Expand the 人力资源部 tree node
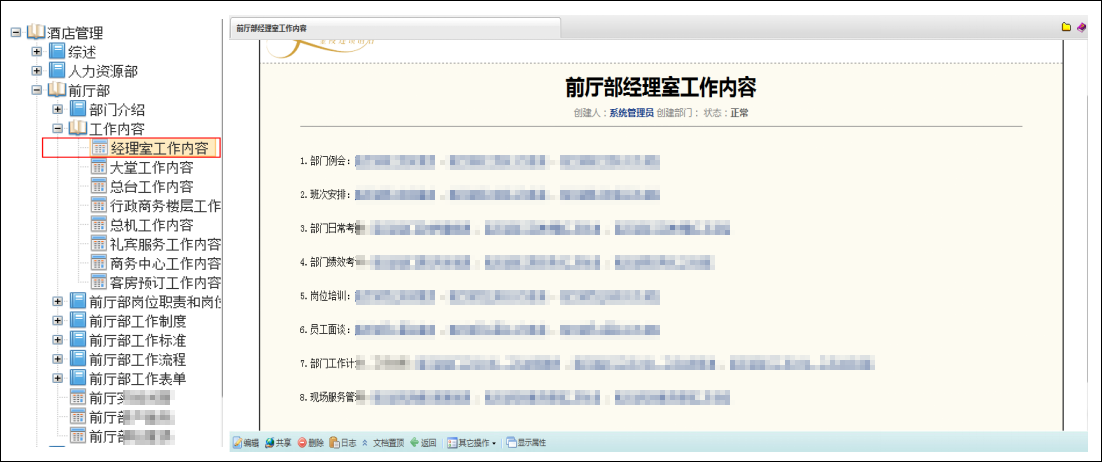This screenshot has height=462, width=1102. tap(37, 71)
